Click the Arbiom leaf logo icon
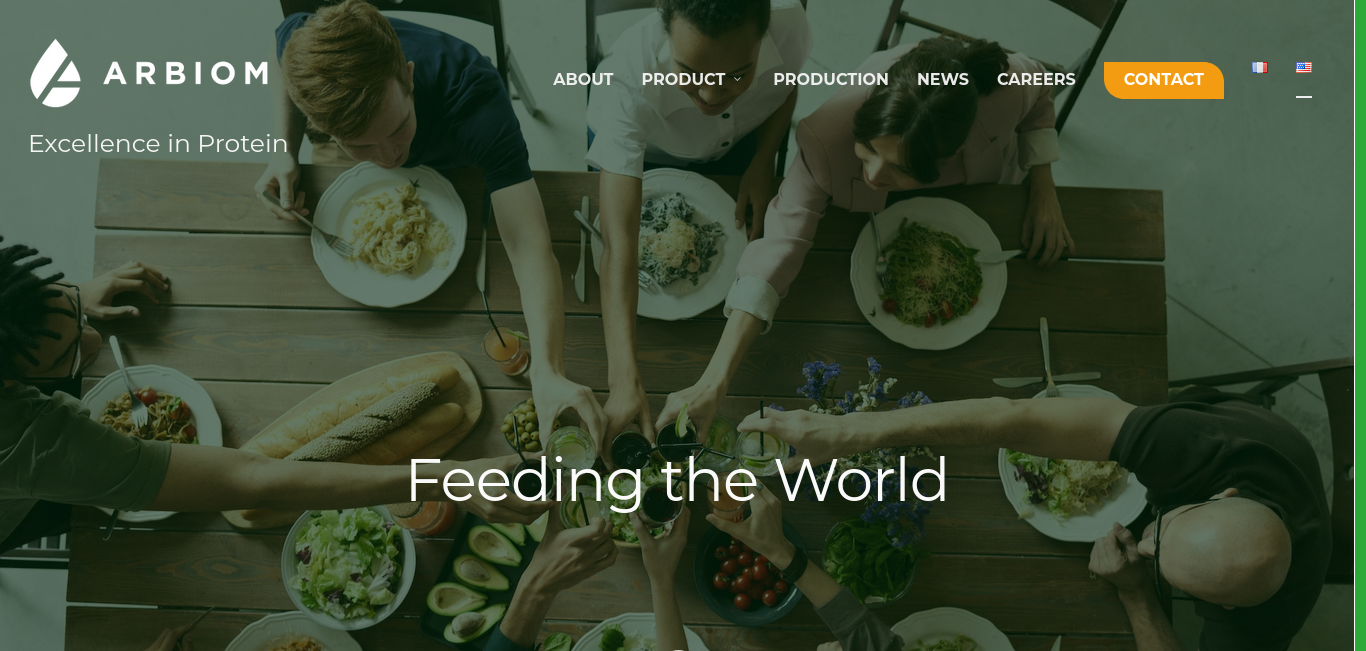1366x651 pixels. pyautogui.click(x=56, y=73)
